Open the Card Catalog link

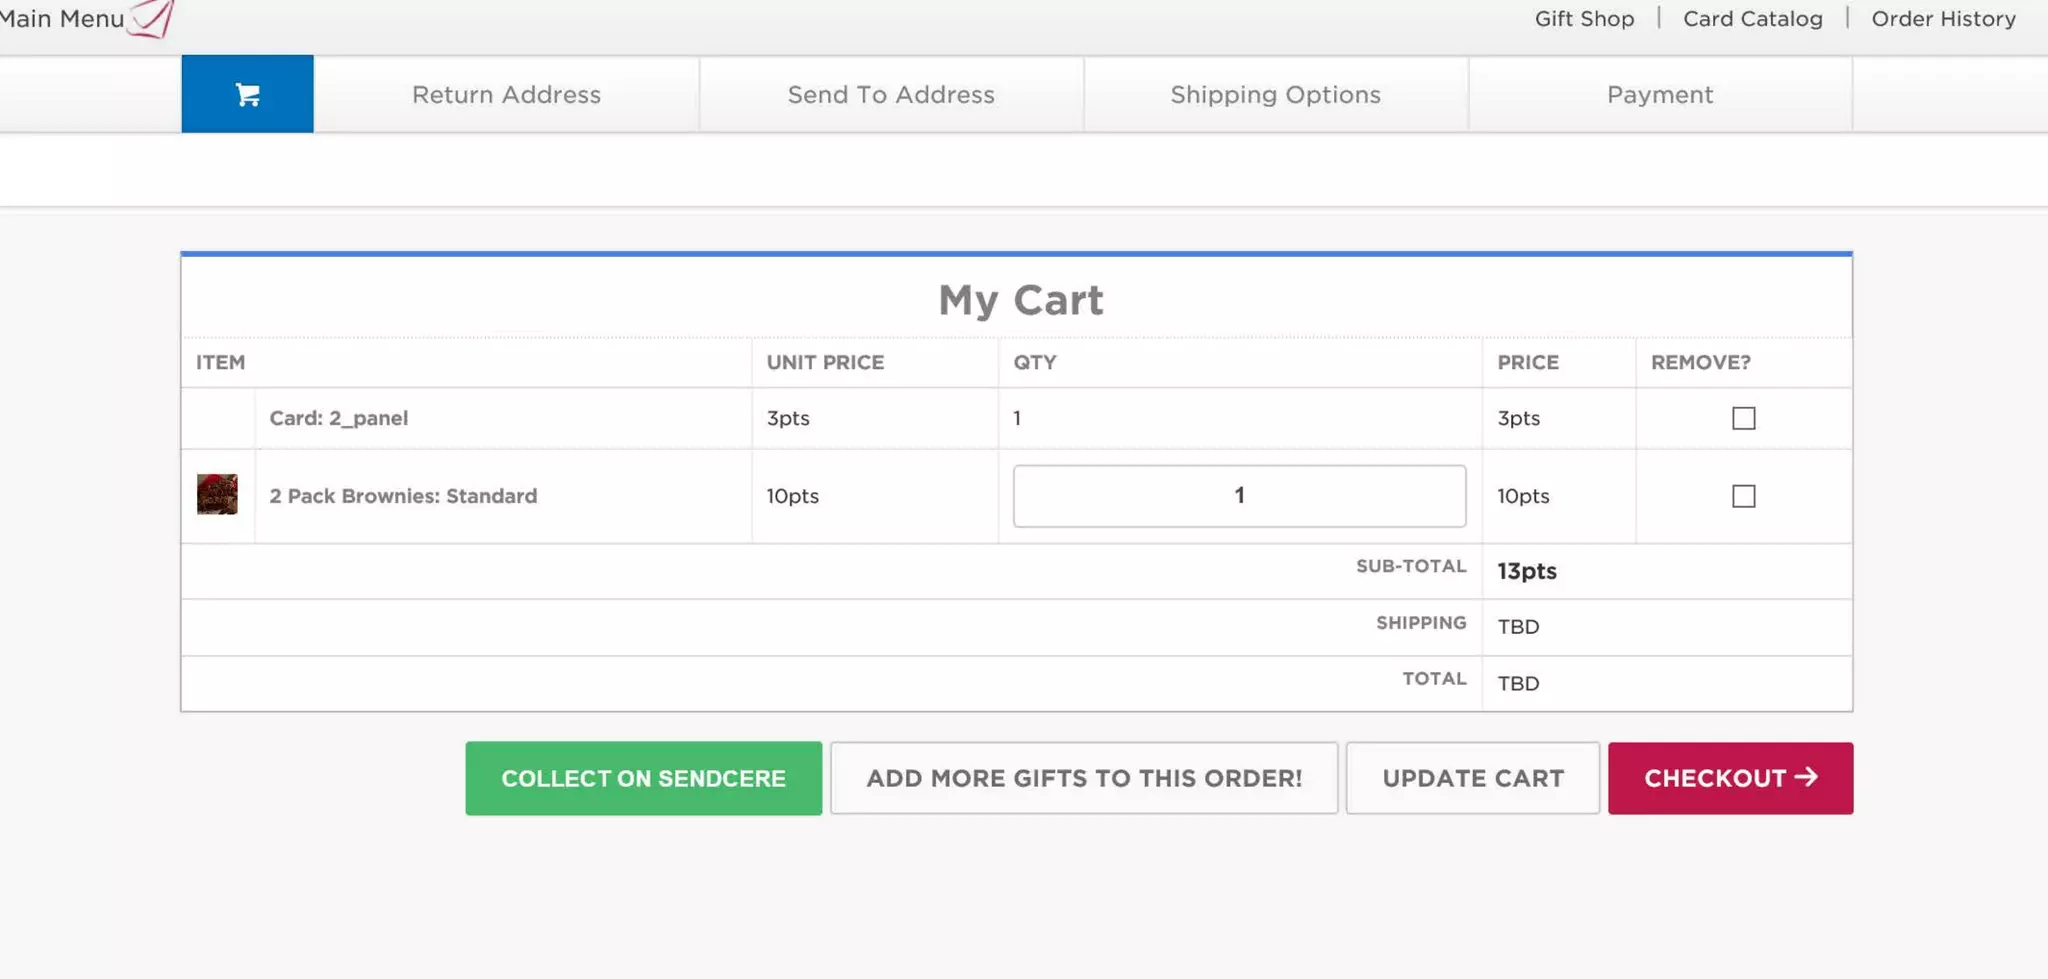pyautogui.click(x=1752, y=19)
